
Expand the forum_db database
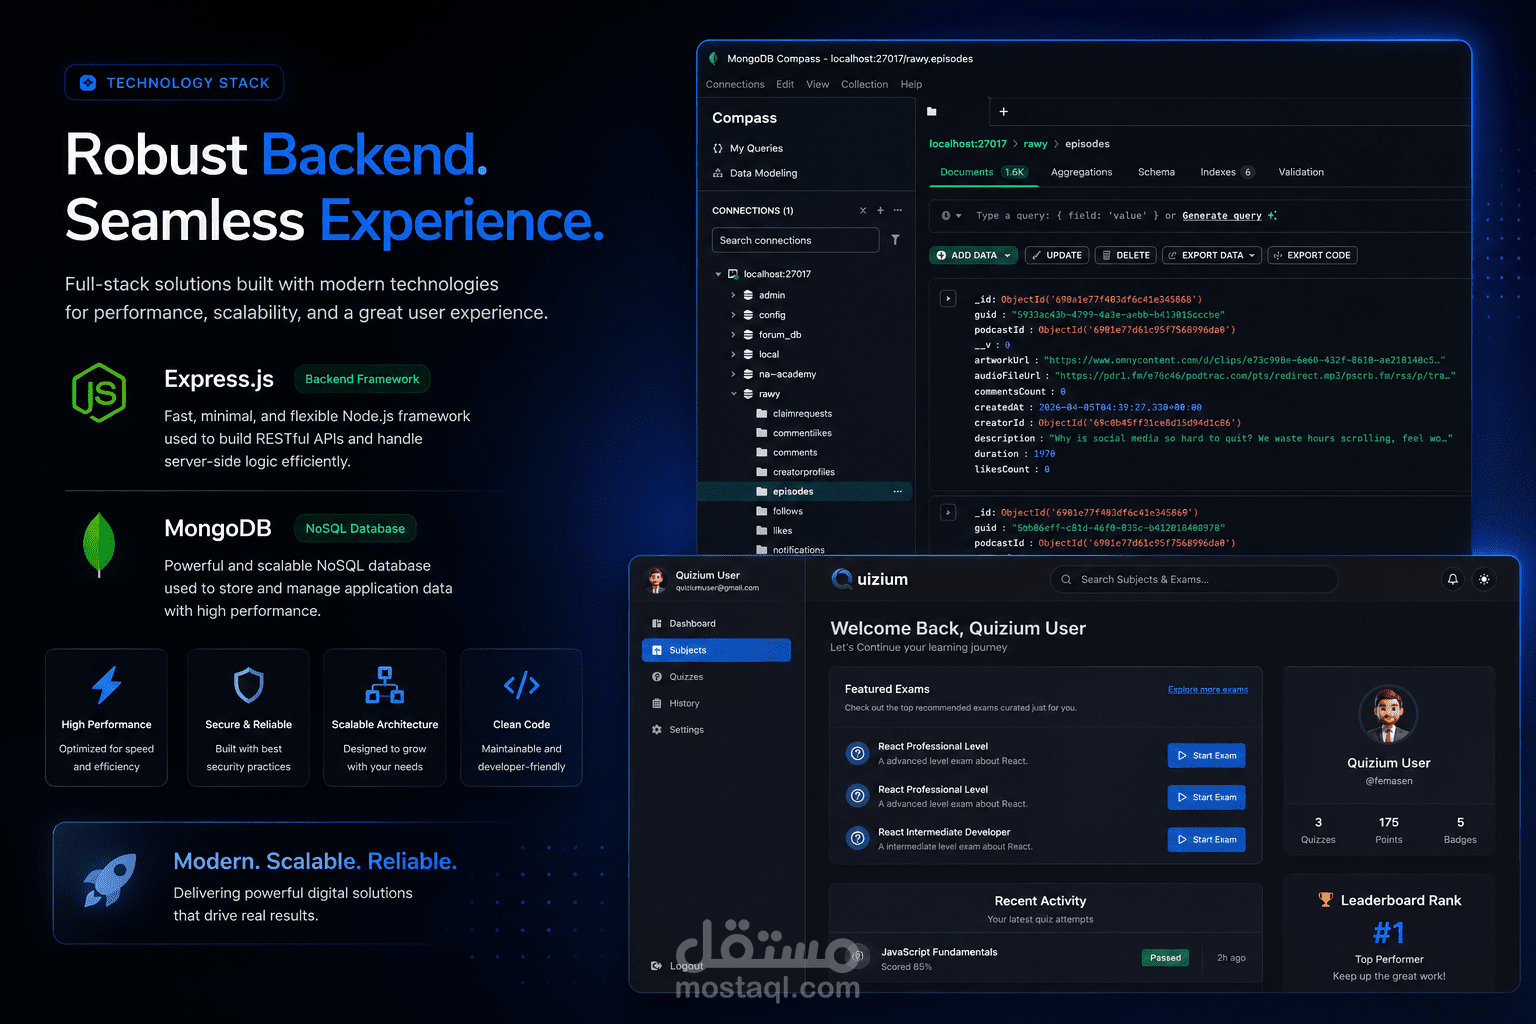(x=733, y=335)
